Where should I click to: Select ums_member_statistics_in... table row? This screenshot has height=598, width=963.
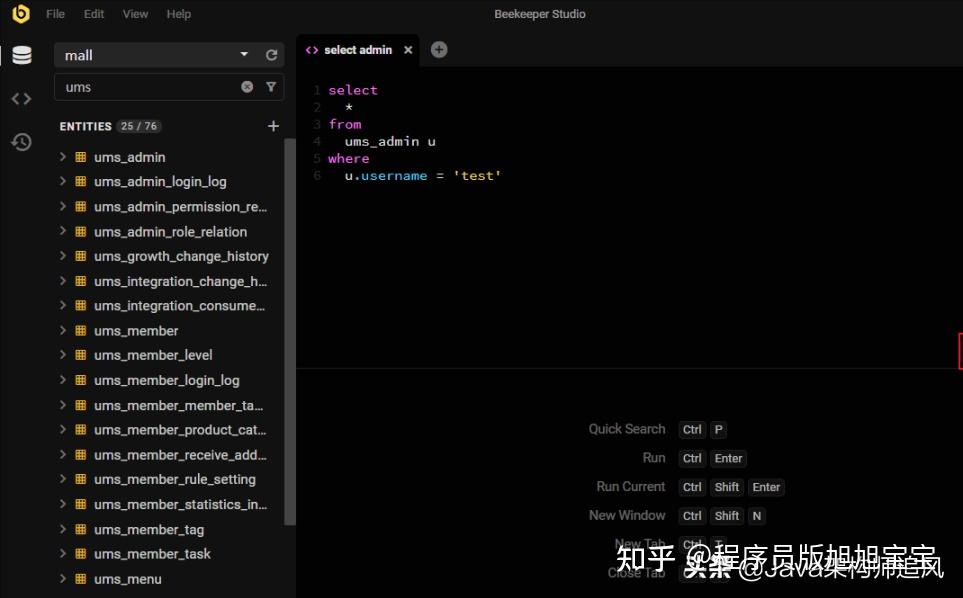pos(169,505)
